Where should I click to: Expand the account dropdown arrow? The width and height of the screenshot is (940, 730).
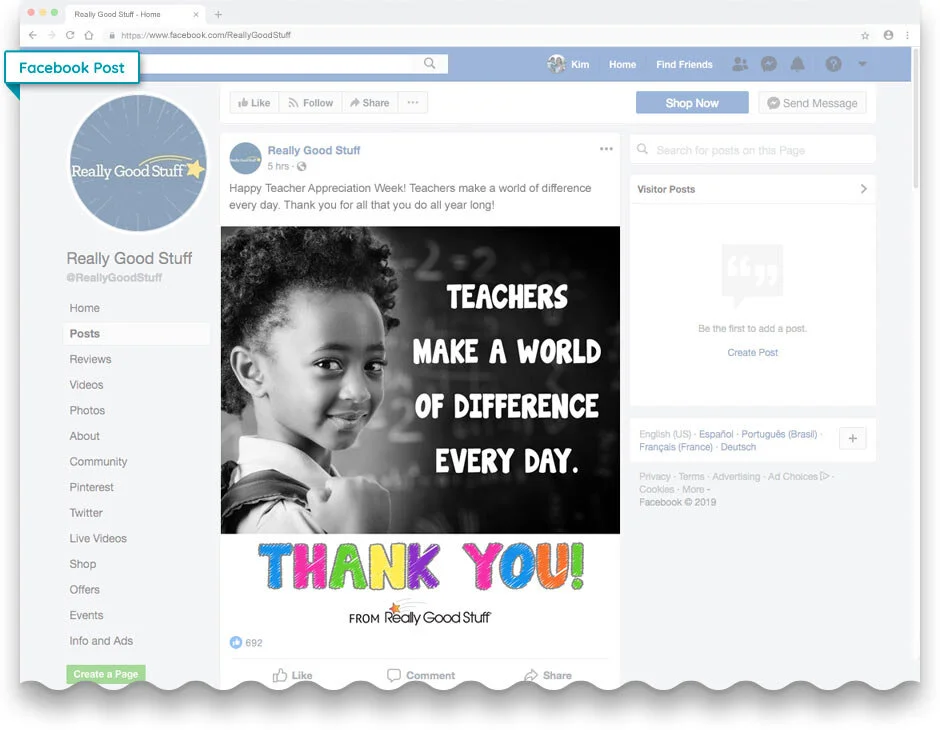coord(862,64)
